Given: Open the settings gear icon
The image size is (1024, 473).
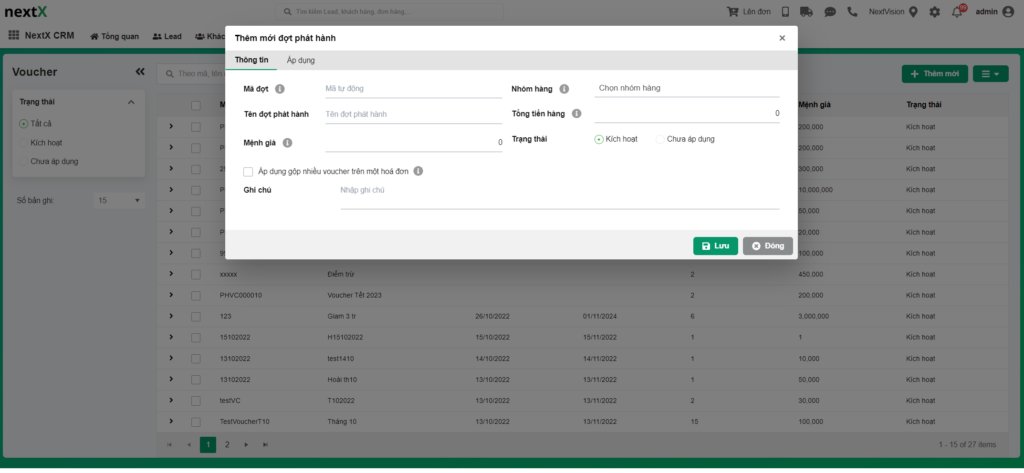Looking at the screenshot, I should tap(934, 12).
